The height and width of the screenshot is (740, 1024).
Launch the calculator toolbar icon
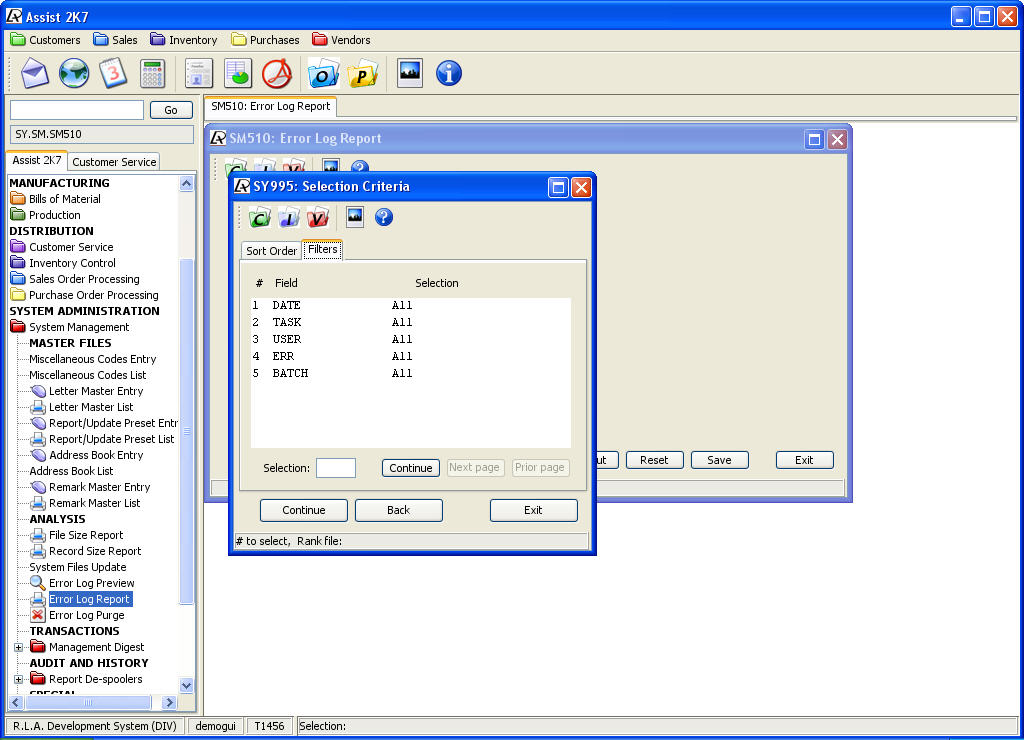(x=152, y=73)
